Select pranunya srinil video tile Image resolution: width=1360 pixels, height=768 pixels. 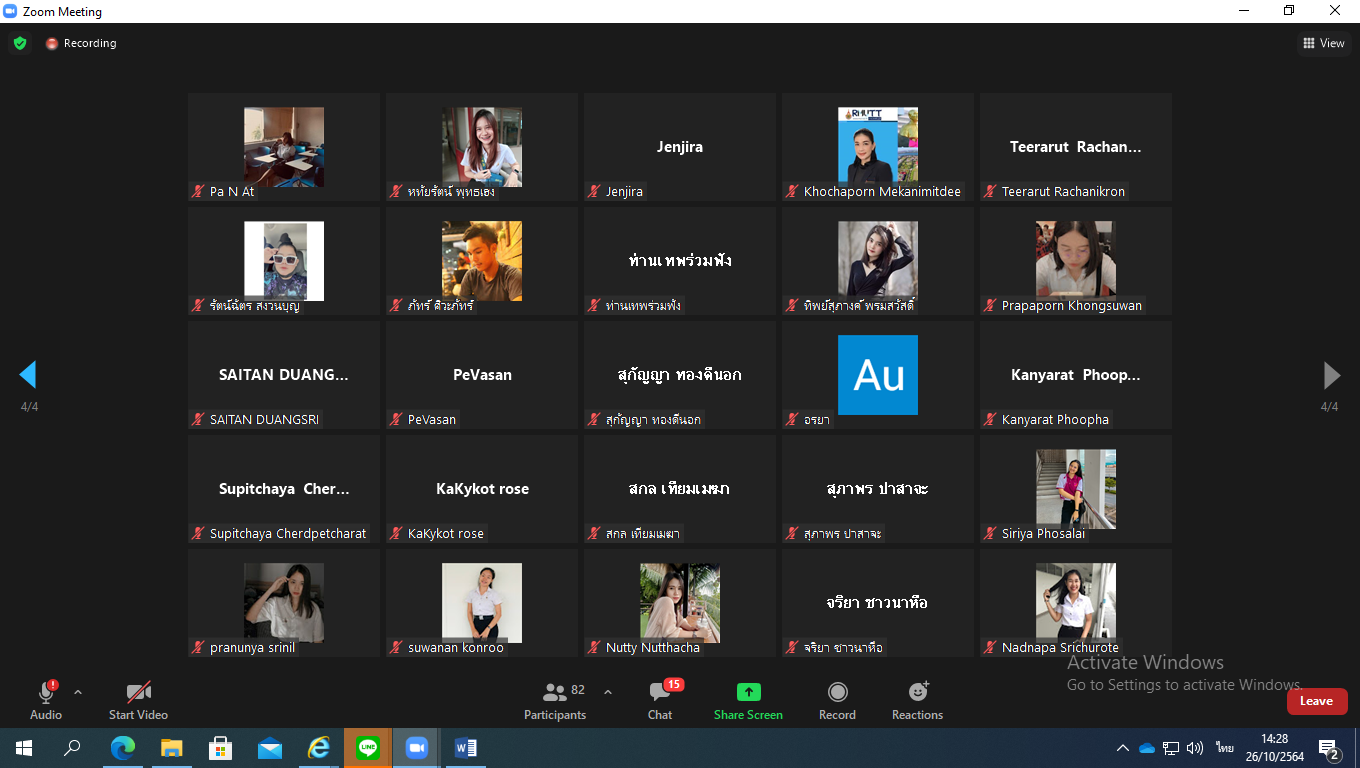click(x=284, y=603)
